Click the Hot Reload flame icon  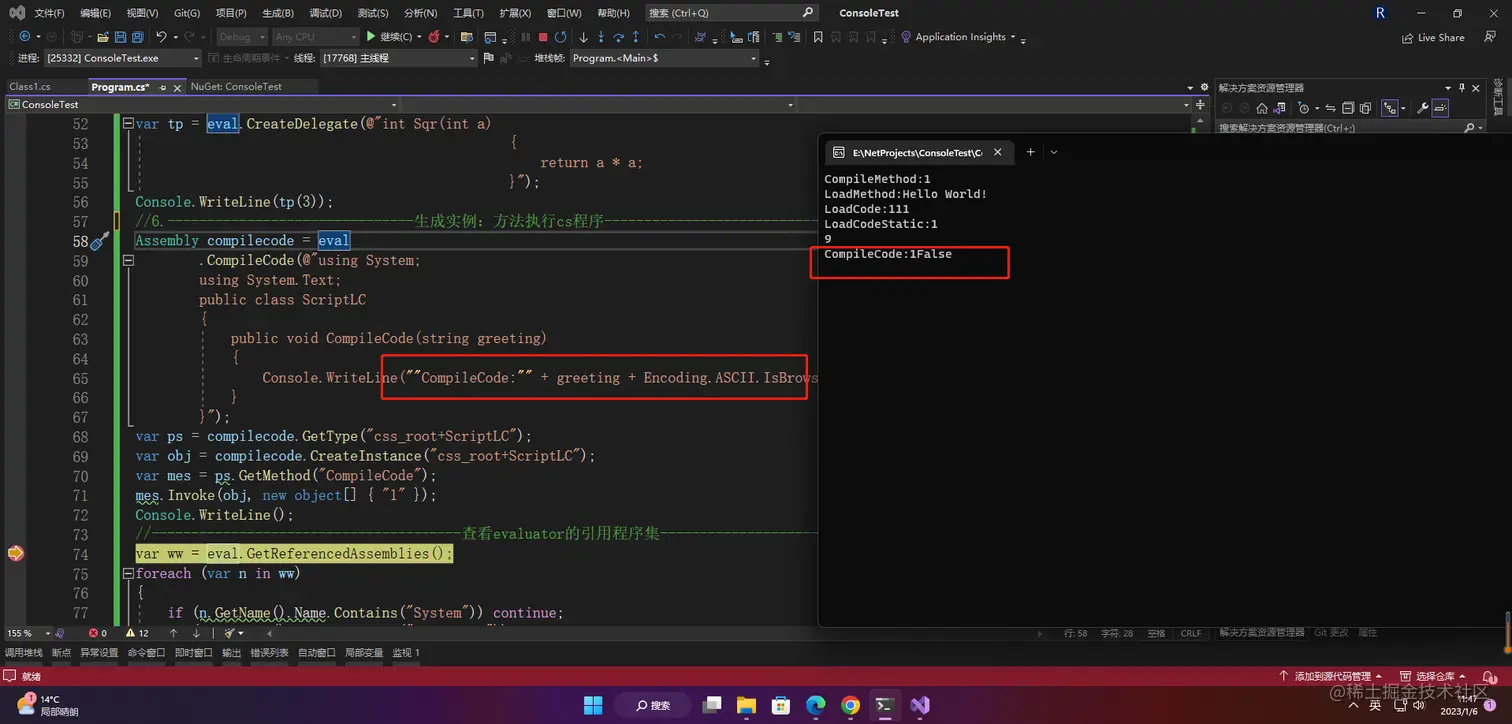[432, 37]
